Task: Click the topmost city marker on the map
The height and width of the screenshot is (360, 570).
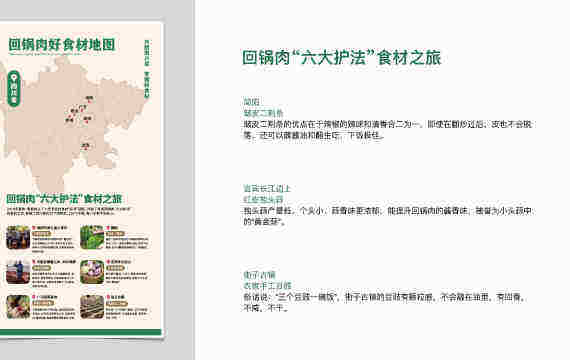Action: coord(89,102)
